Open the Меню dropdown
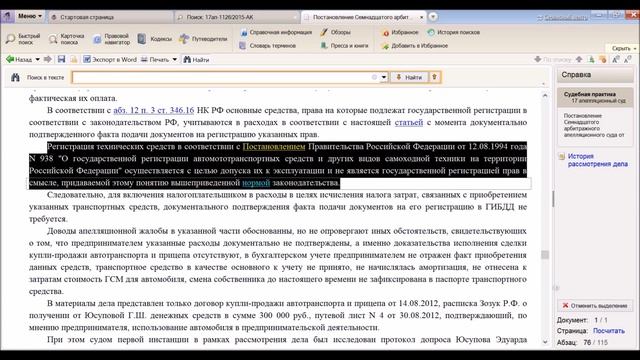640x360 pixels. (29, 16)
